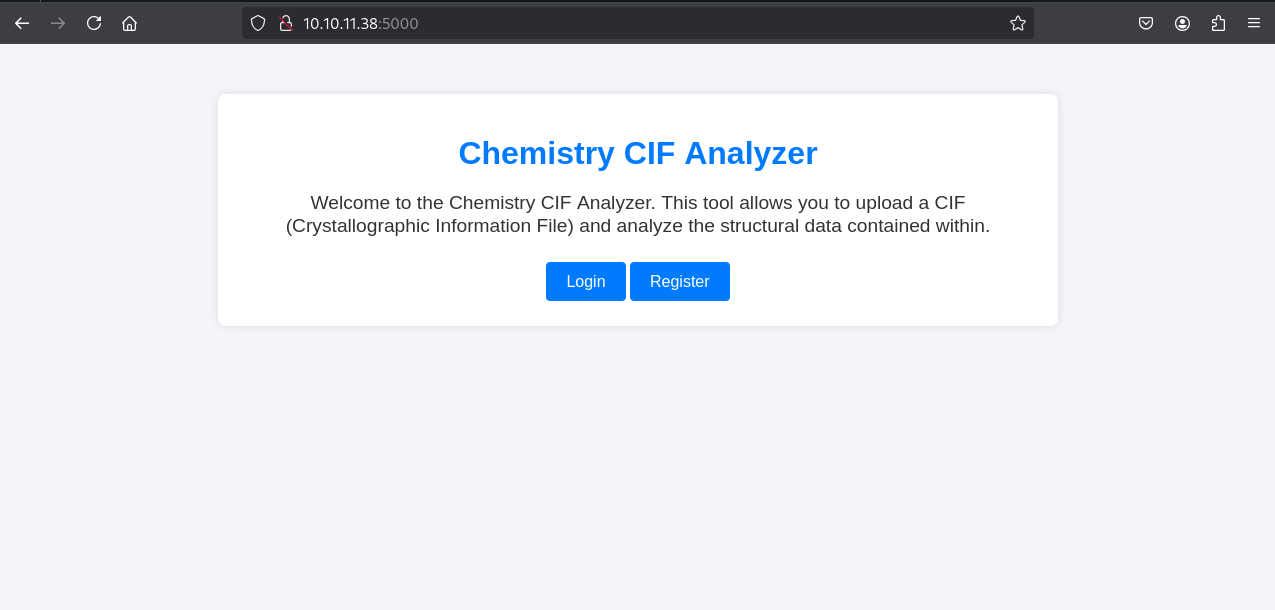Open the application hamburger menu

click(1253, 23)
